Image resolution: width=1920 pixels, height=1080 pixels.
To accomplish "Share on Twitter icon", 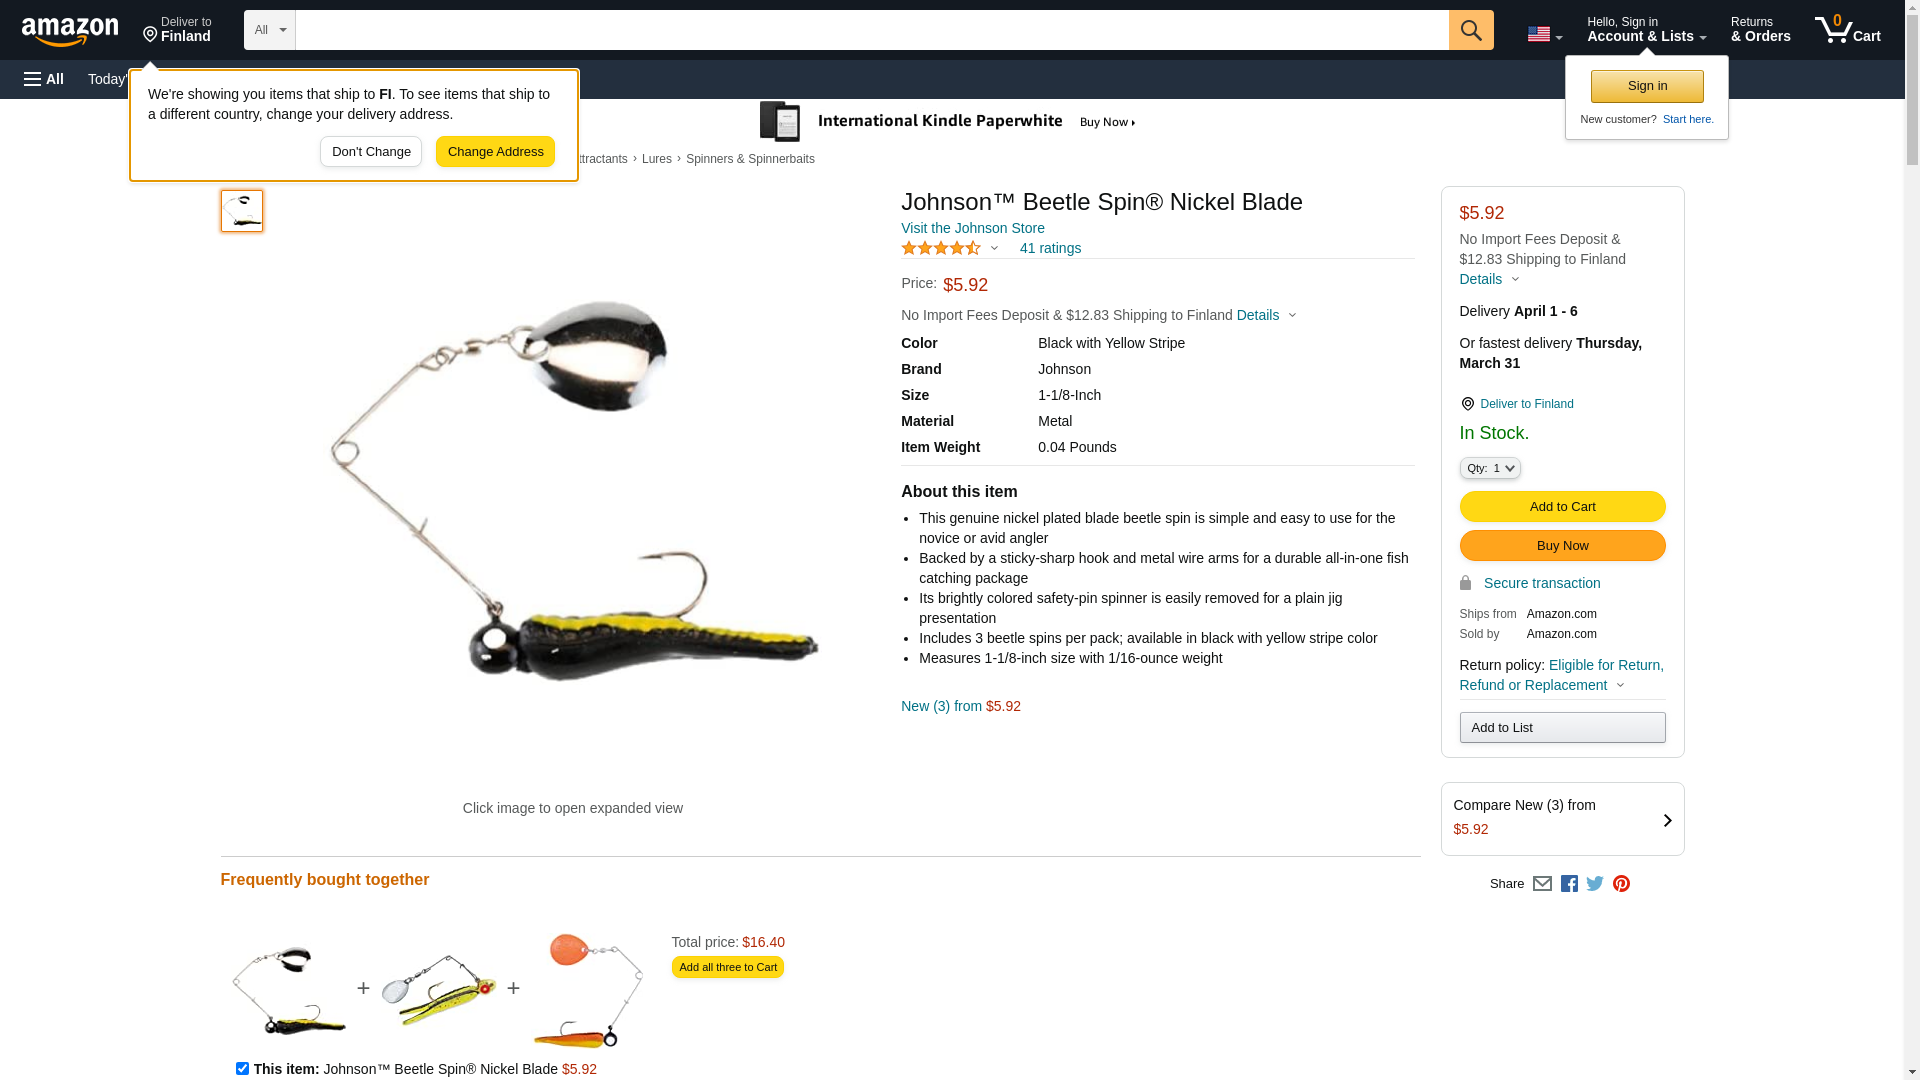I will [1595, 884].
